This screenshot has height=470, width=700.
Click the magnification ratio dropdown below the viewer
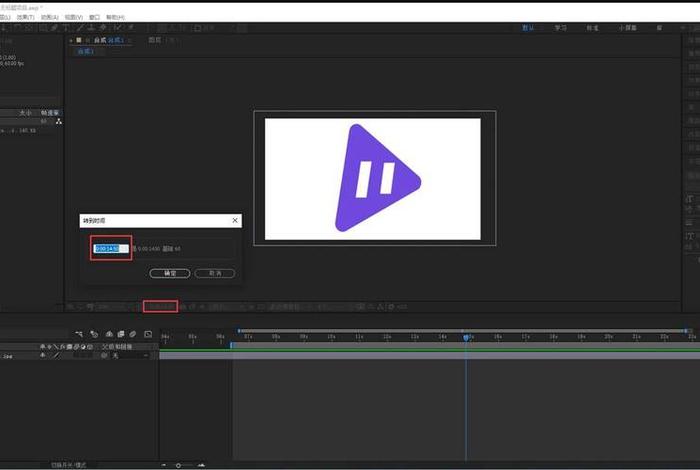click(x=112, y=307)
